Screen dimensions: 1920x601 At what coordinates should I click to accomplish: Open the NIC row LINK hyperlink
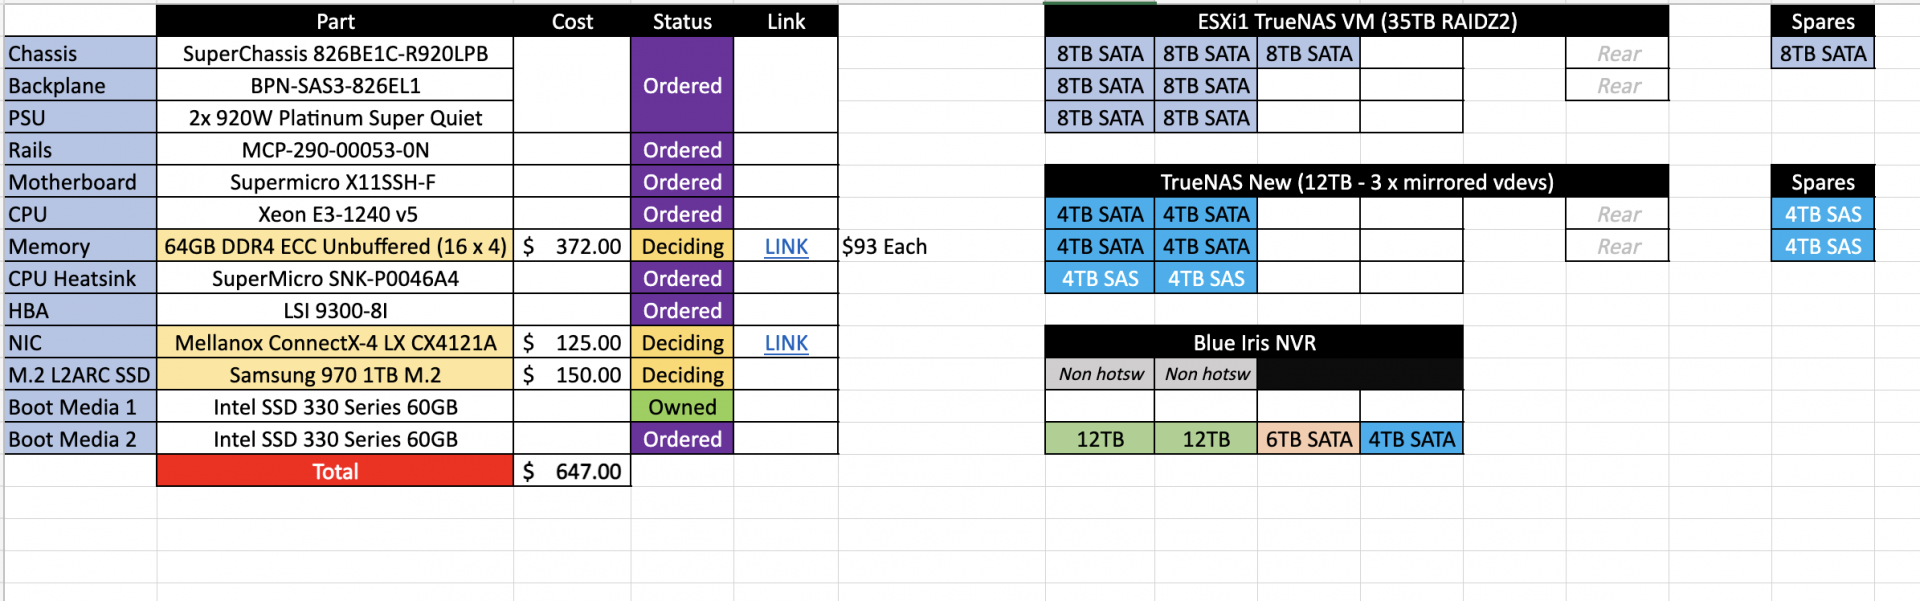tap(786, 343)
